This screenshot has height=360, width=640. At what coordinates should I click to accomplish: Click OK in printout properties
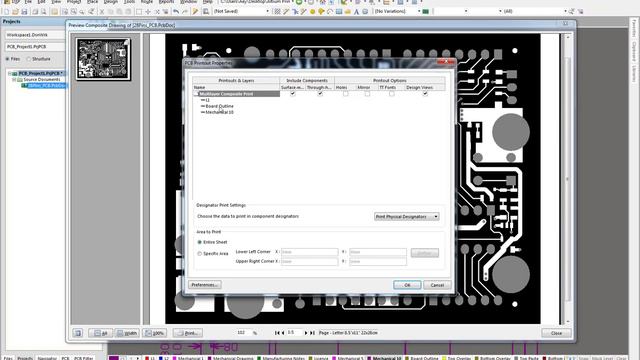point(407,285)
